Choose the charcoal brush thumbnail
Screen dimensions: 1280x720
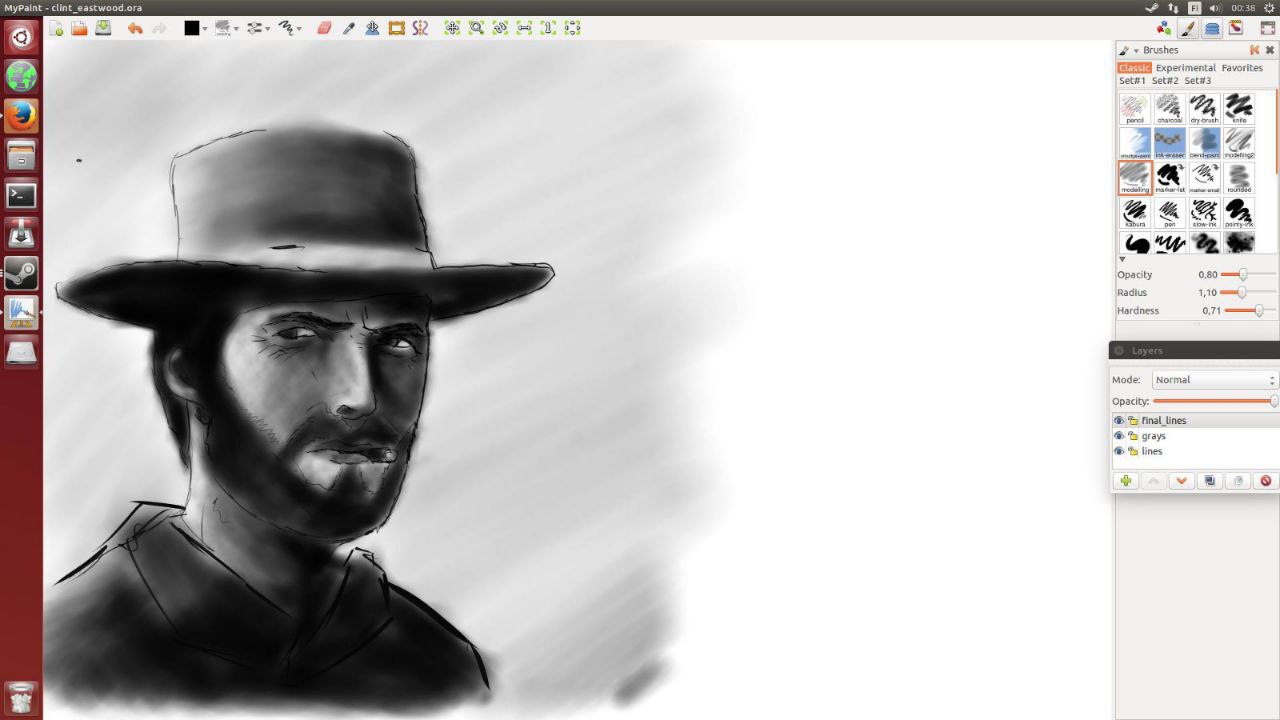1169,108
